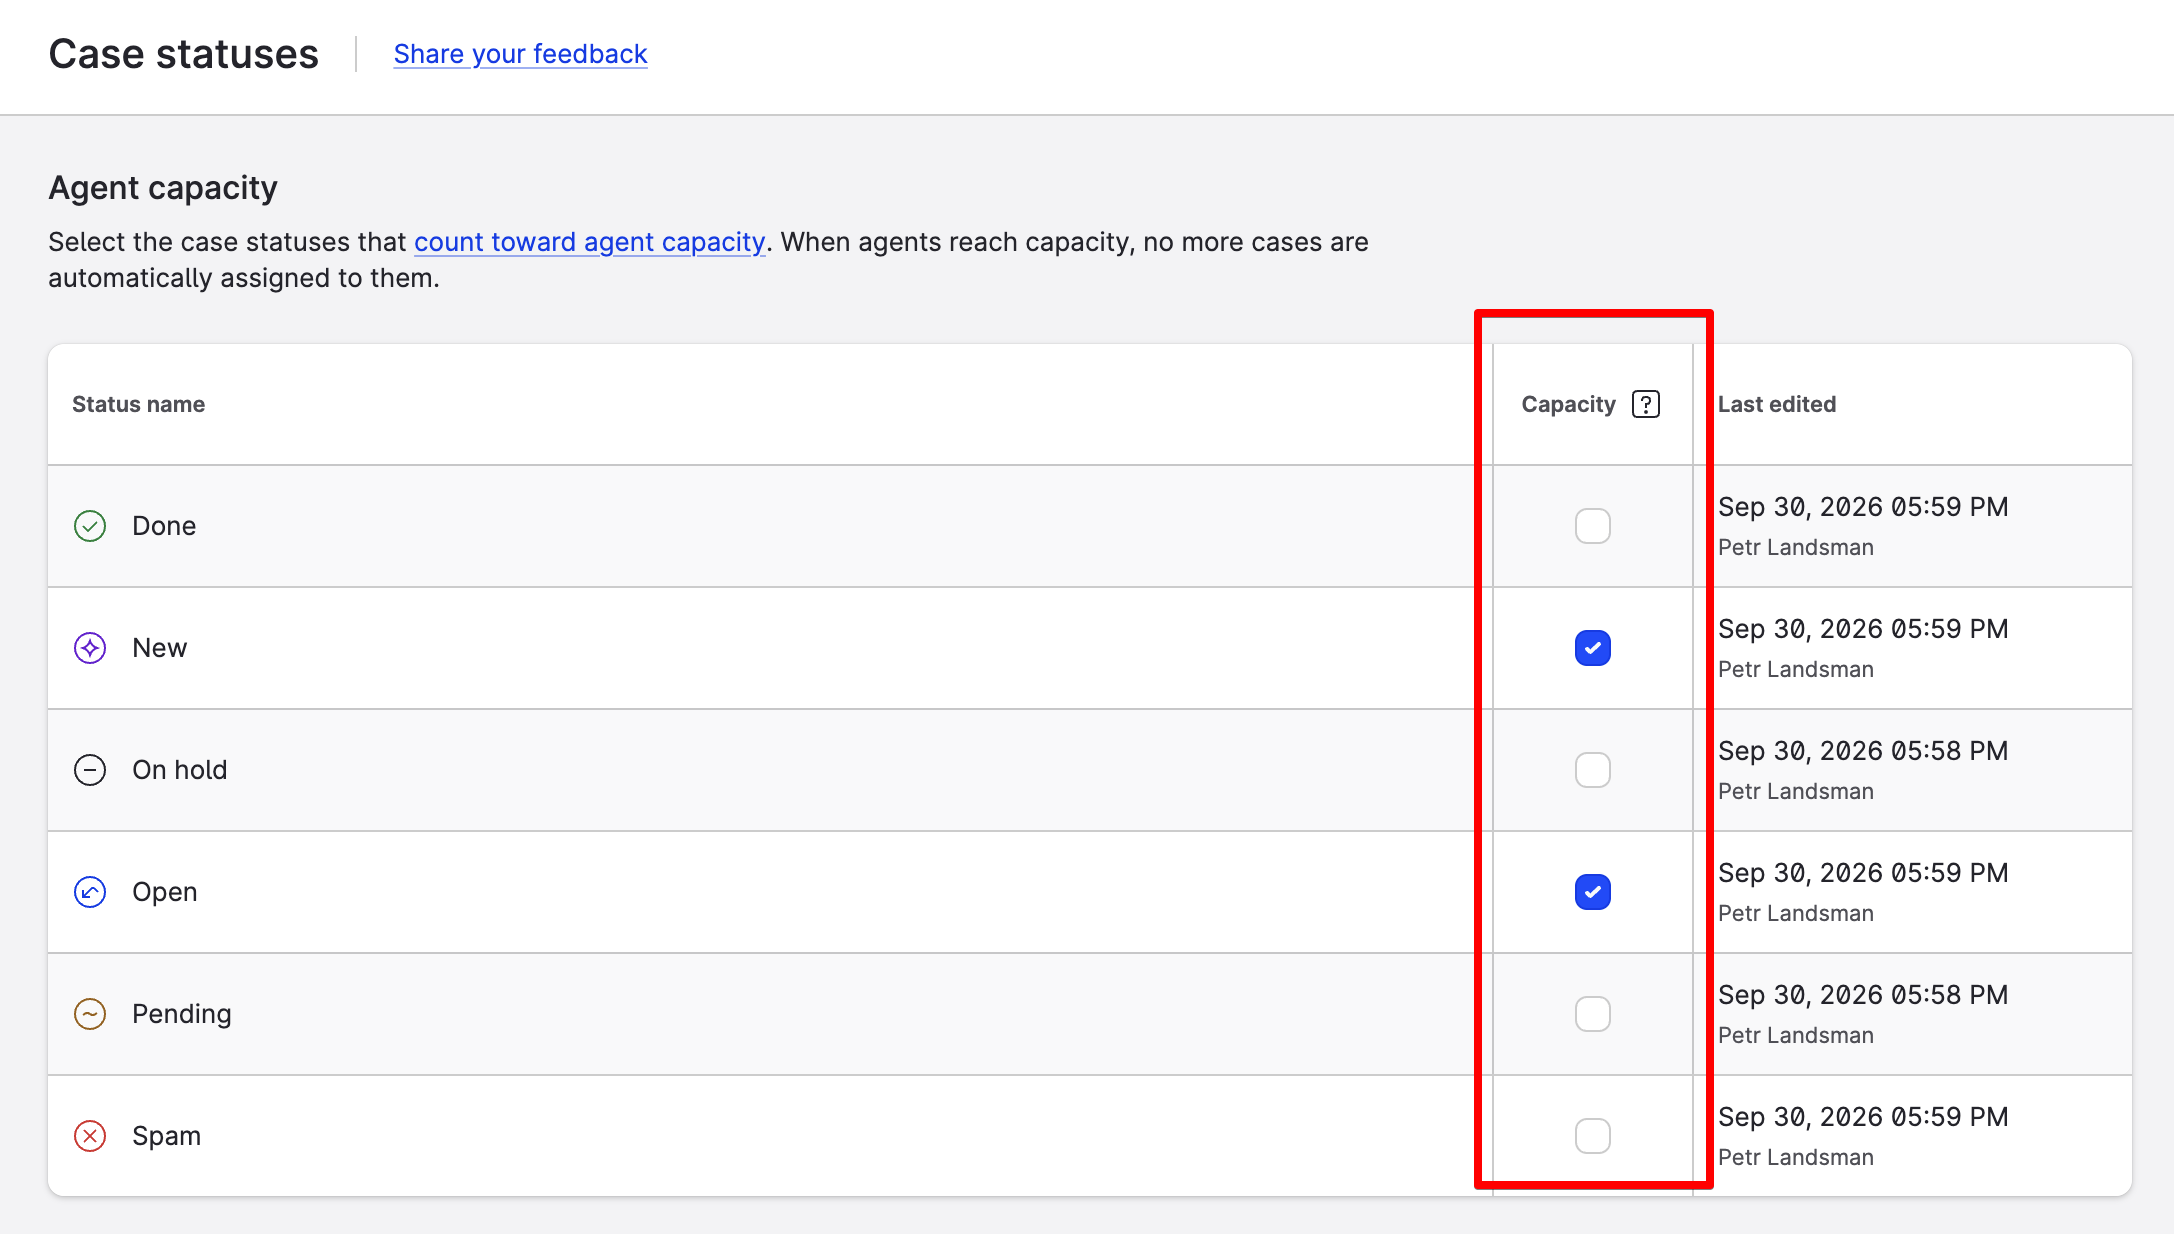Follow the count toward agent capacity link
Screen dimensions: 2174x1234
589,242
